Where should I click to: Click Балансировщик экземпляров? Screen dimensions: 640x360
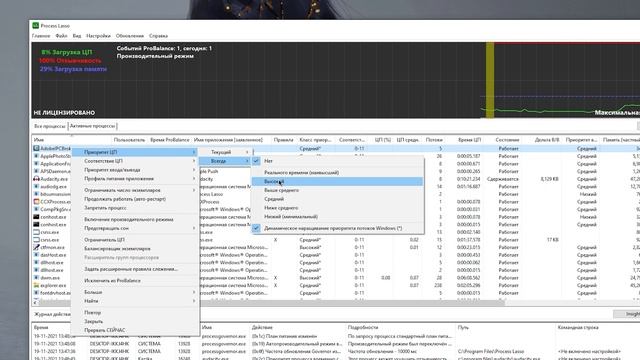pyautogui.click(x=135, y=249)
